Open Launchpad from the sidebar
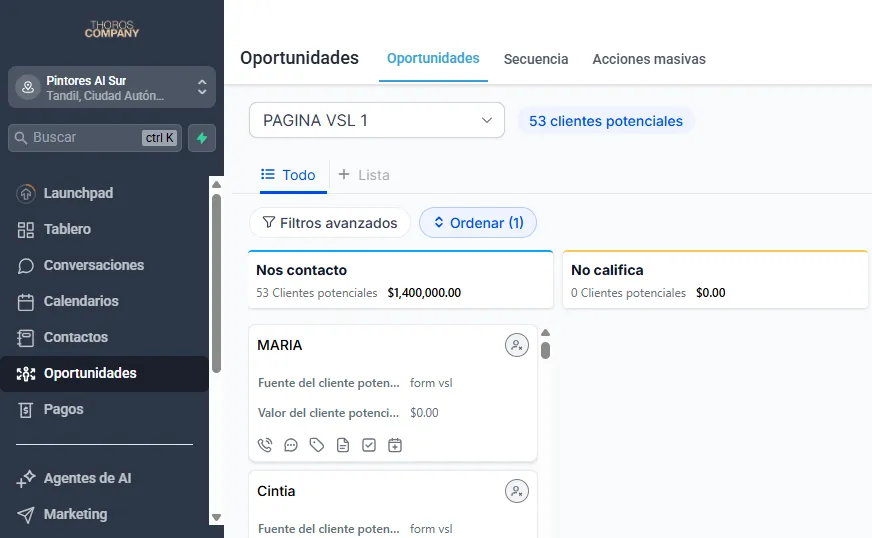This screenshot has width=872, height=538. pyautogui.click(x=104, y=193)
